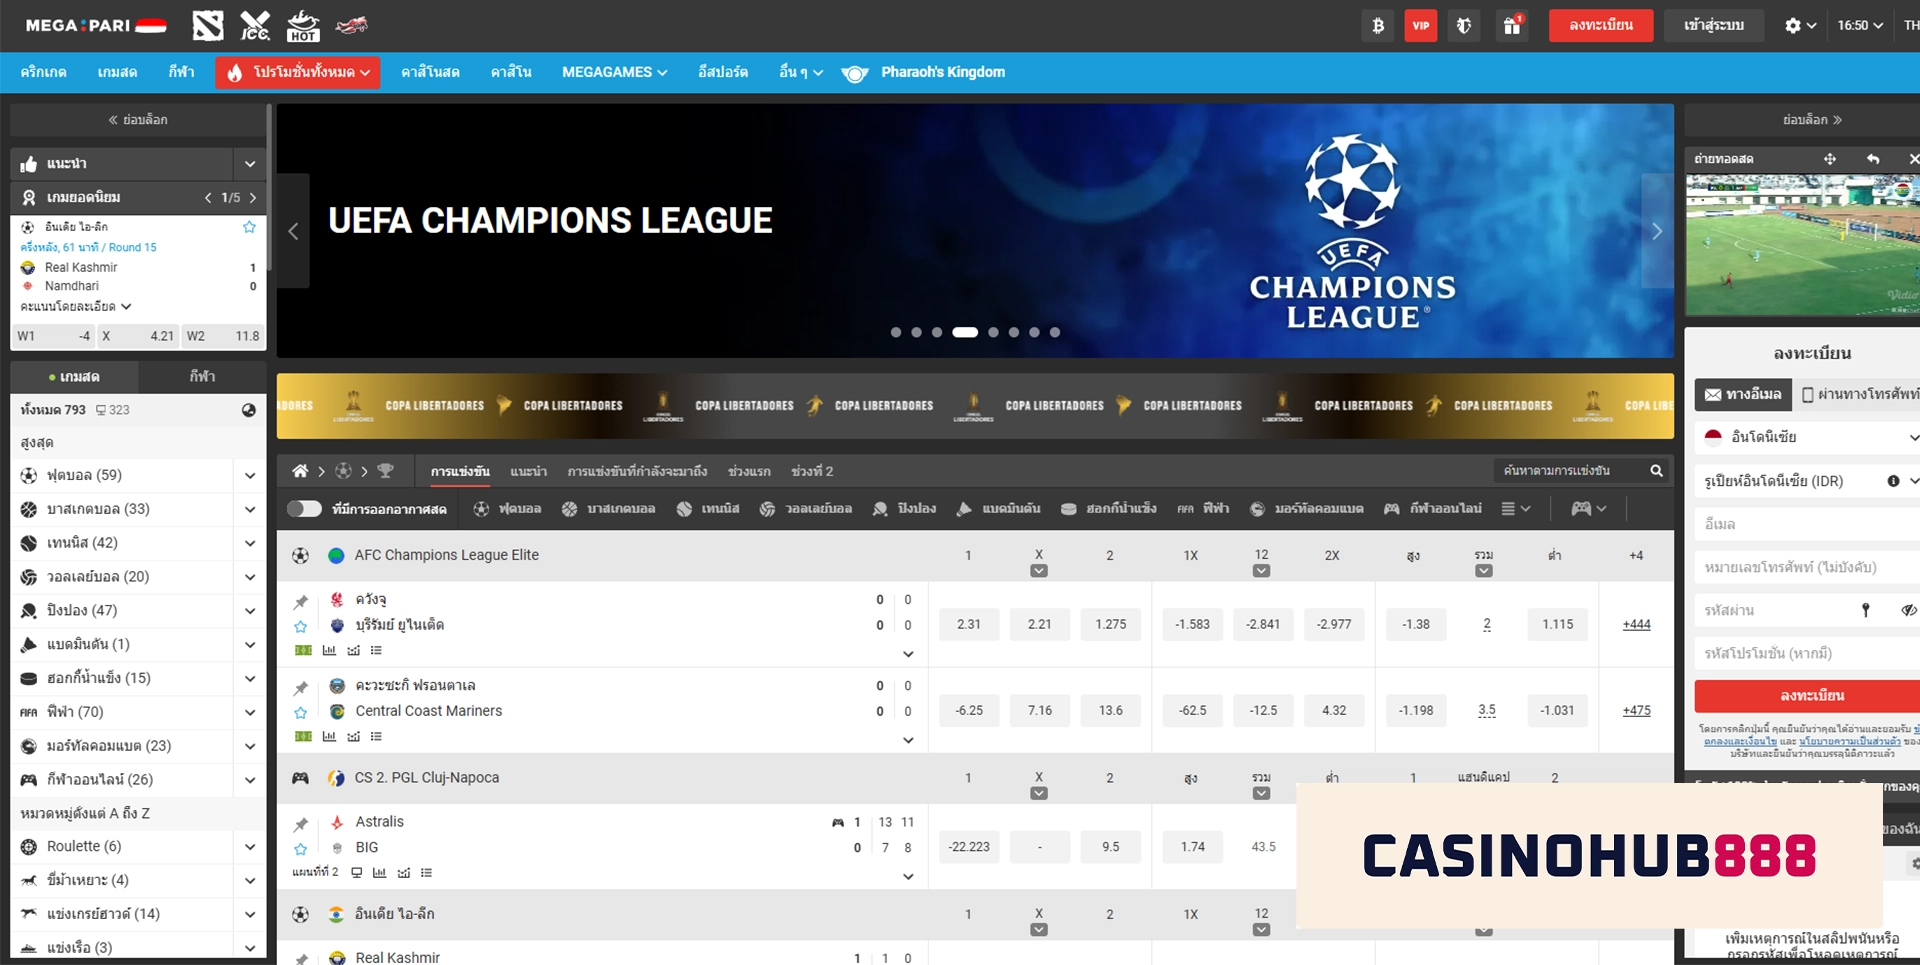Select the W2 odds 11.8
The image size is (1920, 965).
[x=223, y=336]
